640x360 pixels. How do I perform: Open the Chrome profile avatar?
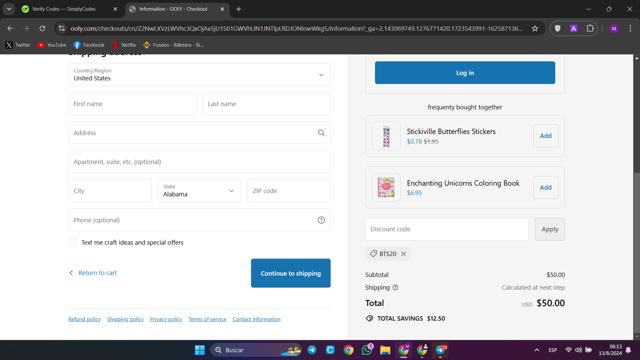pyautogui.click(x=614, y=29)
